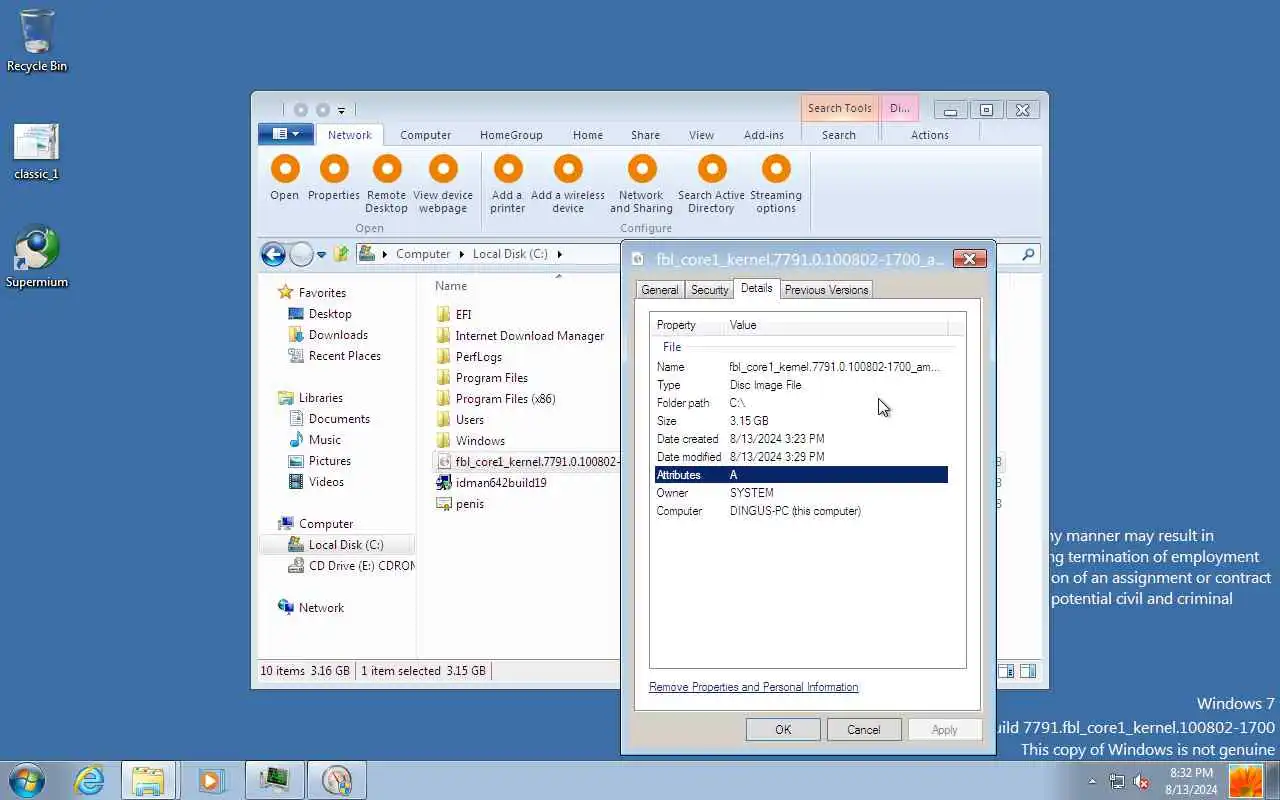Click the volume muted tray icon

click(1141, 782)
